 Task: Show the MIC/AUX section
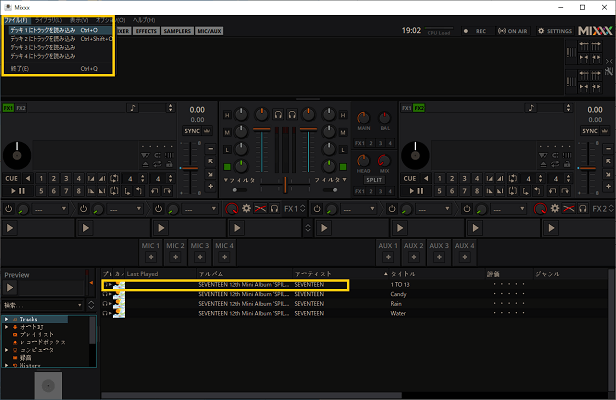209,31
